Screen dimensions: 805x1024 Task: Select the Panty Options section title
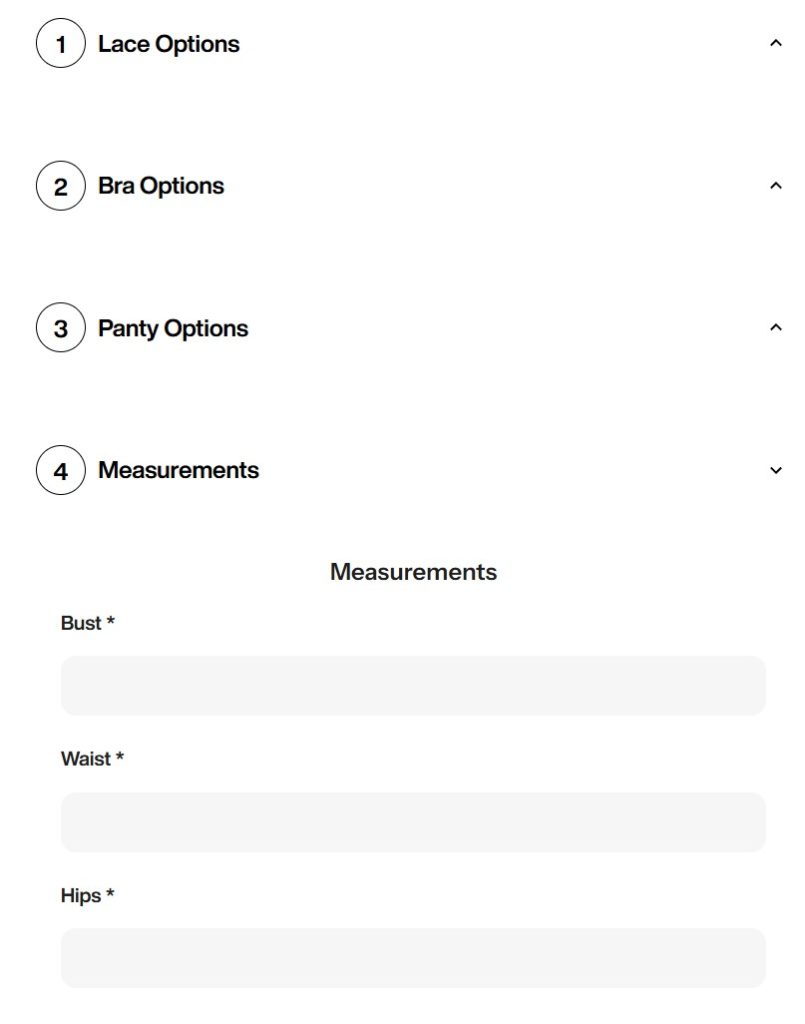click(x=173, y=328)
